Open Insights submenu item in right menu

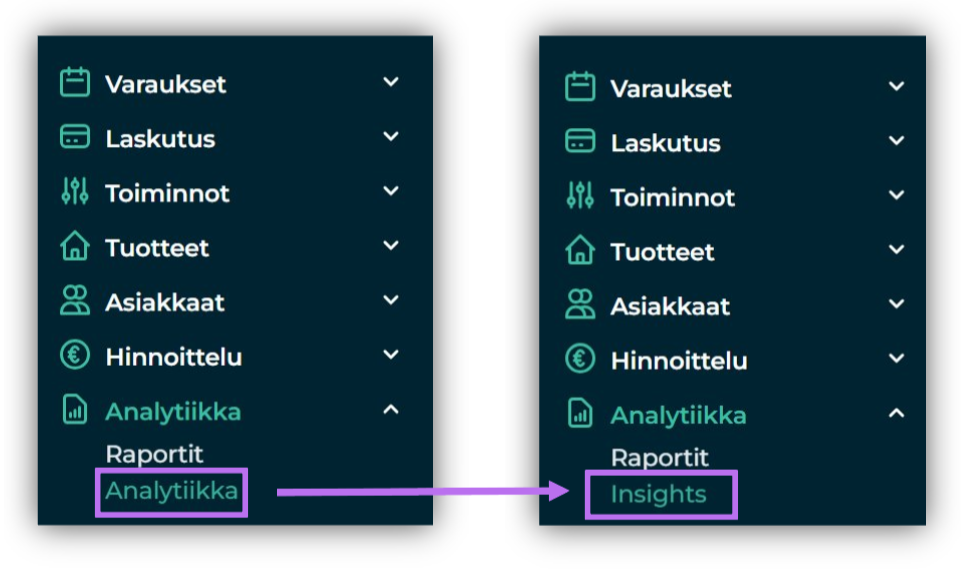659,495
